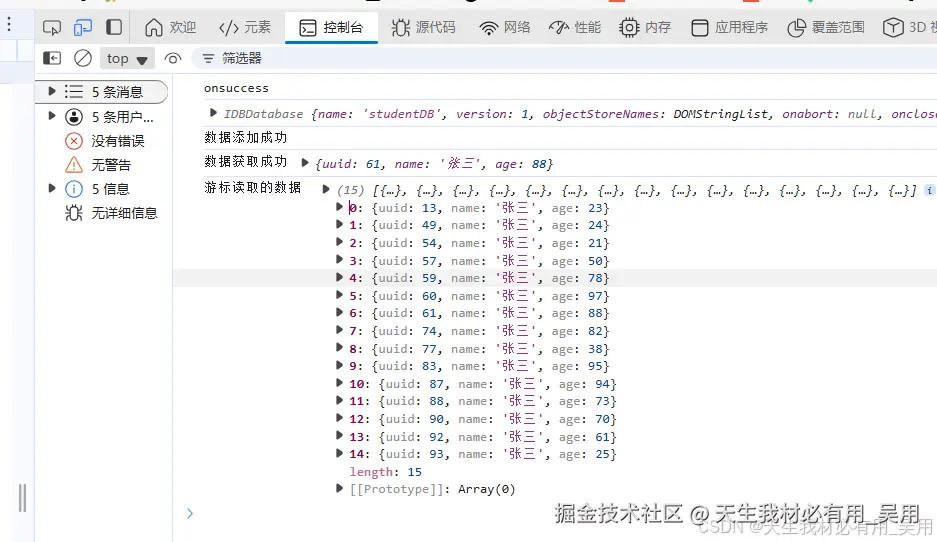The width and height of the screenshot is (937, 542).
Task: Select the onsuccess log message
Action: [236, 88]
